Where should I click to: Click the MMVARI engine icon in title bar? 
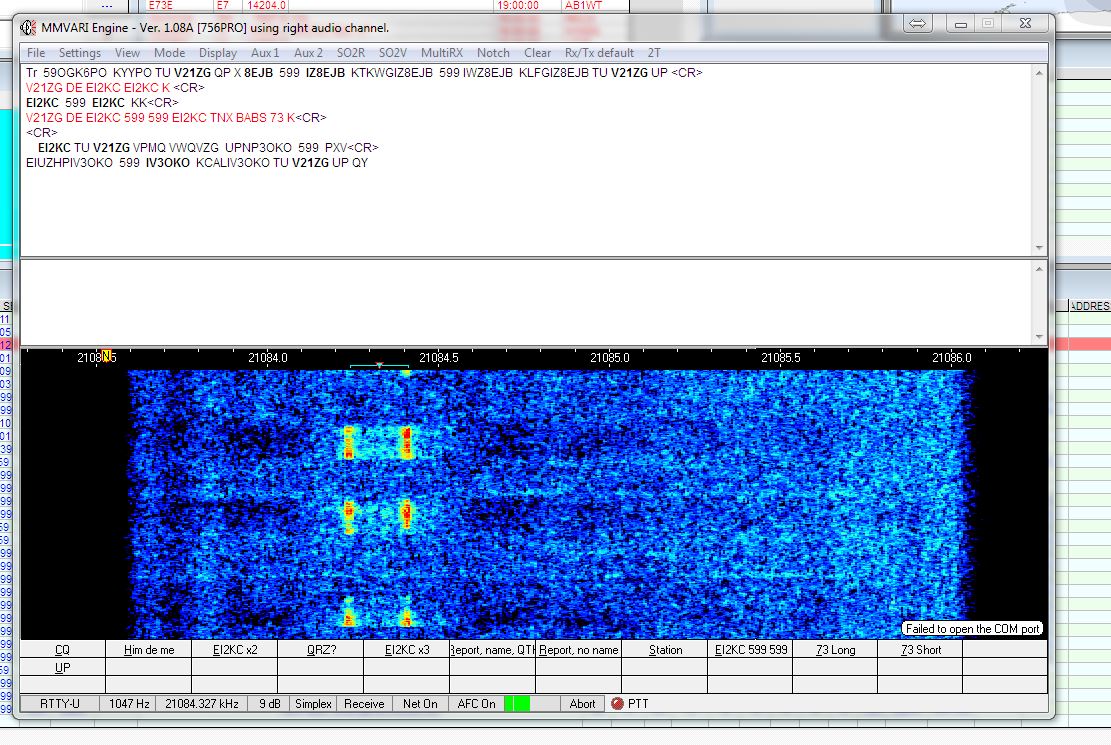29,28
